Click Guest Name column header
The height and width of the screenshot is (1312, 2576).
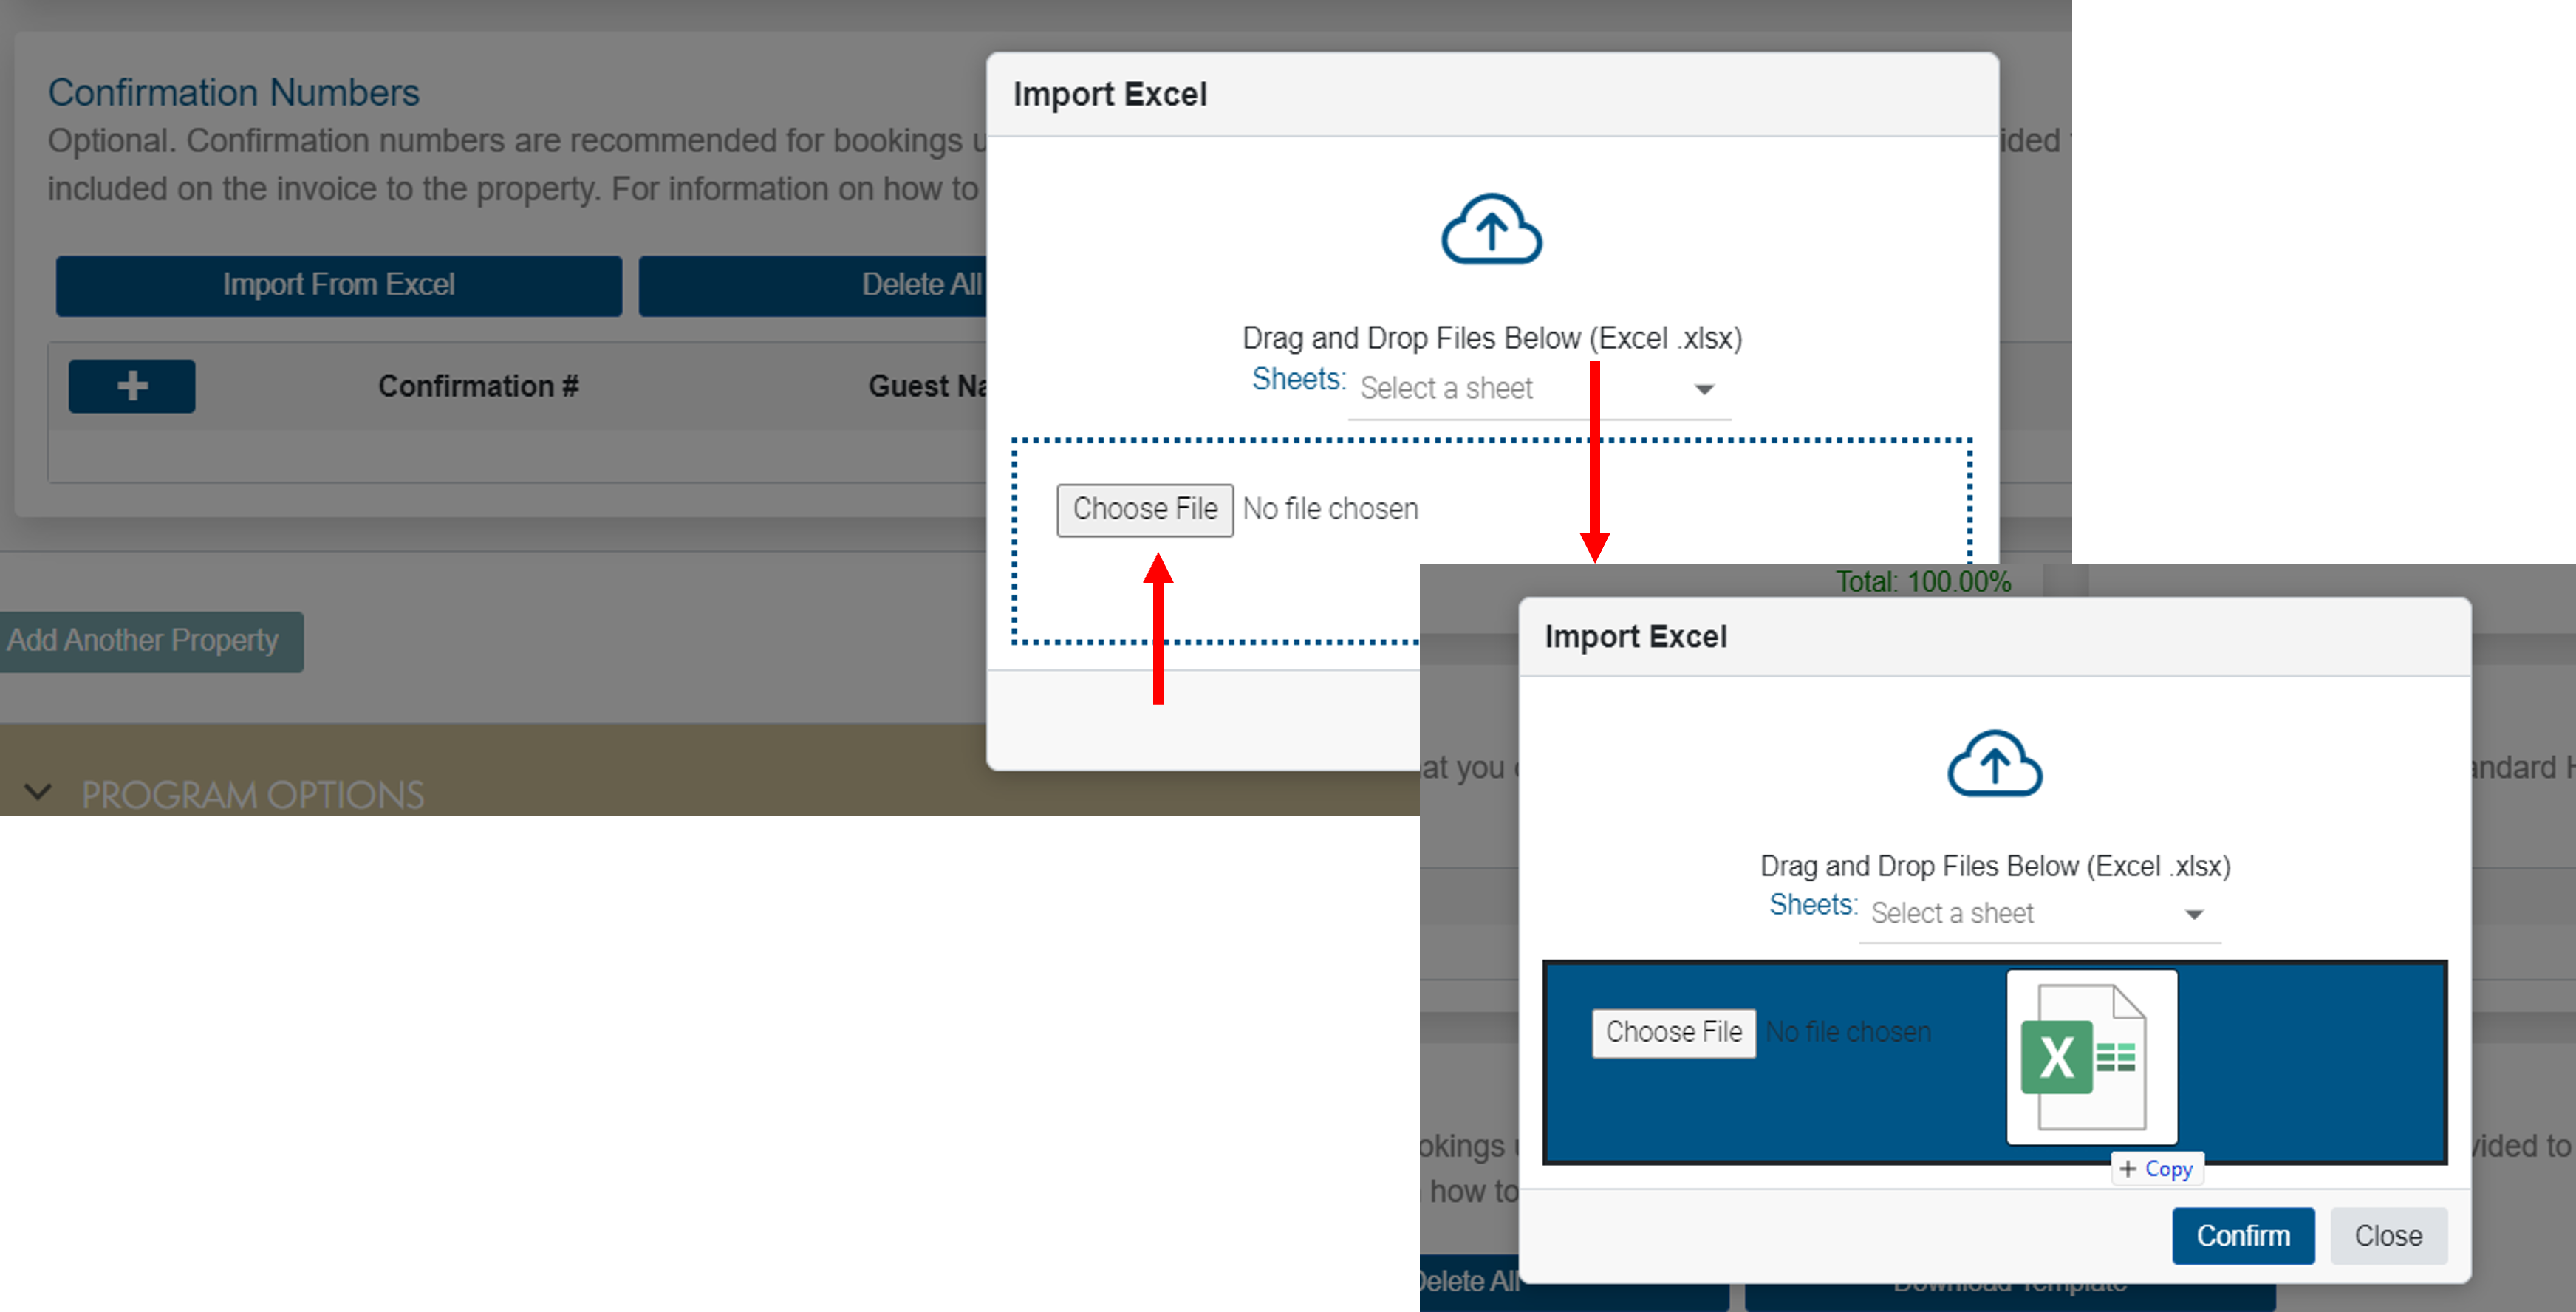(x=926, y=386)
